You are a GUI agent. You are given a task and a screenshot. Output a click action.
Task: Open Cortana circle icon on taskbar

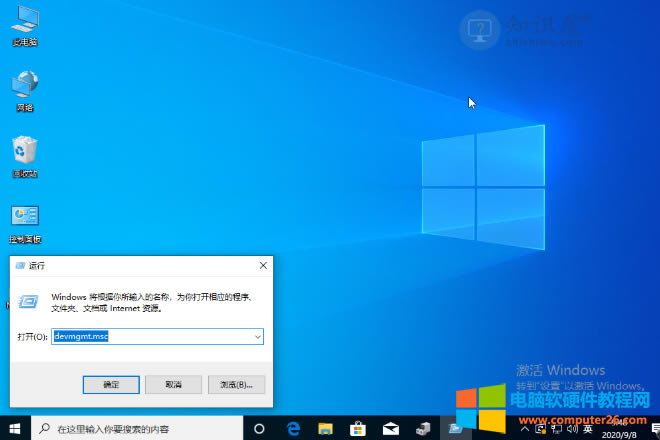tap(259, 429)
